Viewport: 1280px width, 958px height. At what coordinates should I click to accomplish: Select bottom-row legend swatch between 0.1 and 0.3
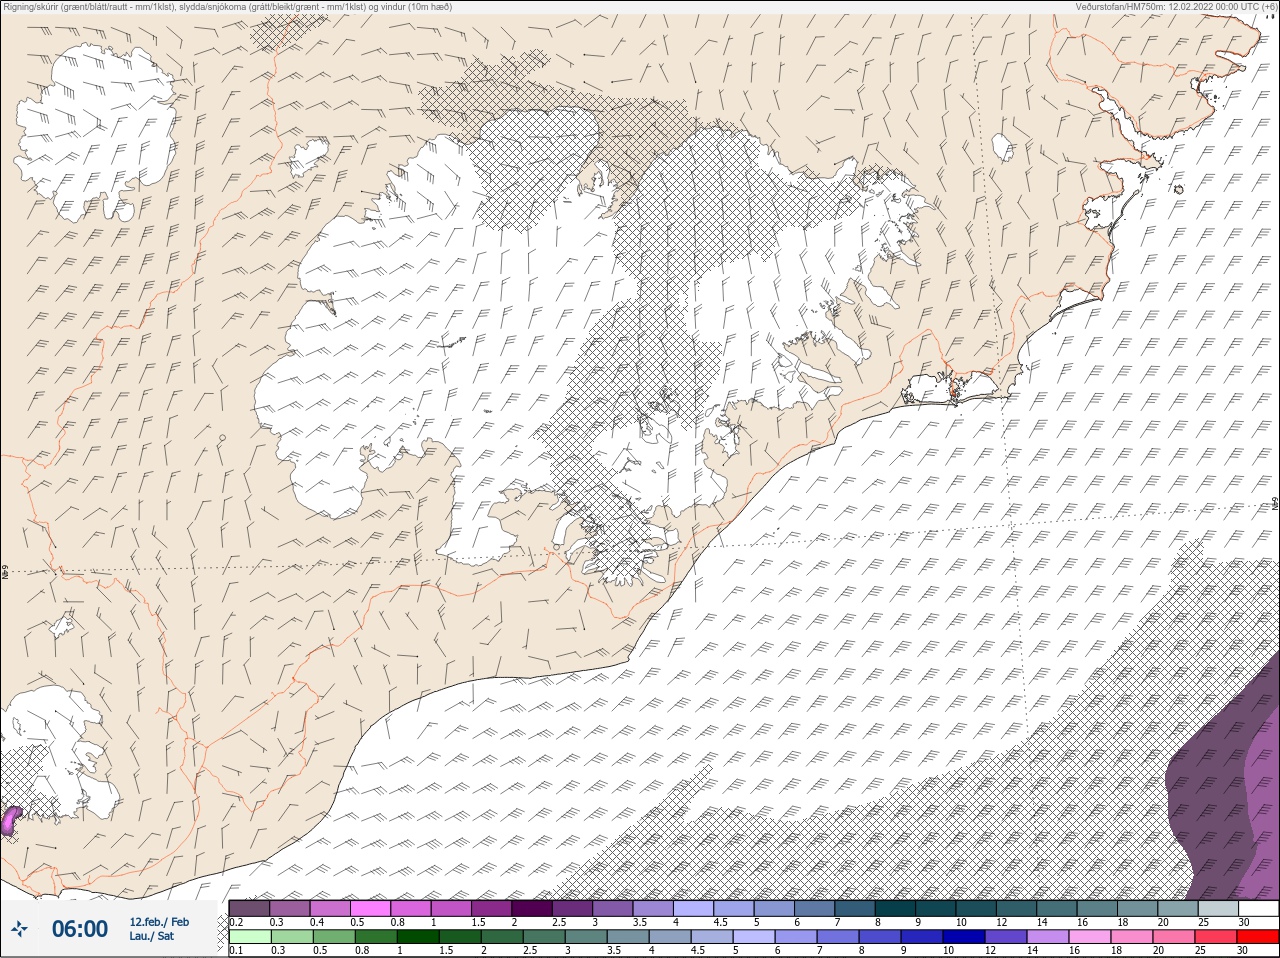click(x=250, y=937)
